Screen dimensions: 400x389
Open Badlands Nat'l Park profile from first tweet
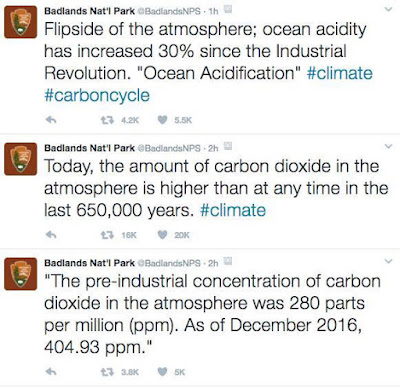[89, 11]
